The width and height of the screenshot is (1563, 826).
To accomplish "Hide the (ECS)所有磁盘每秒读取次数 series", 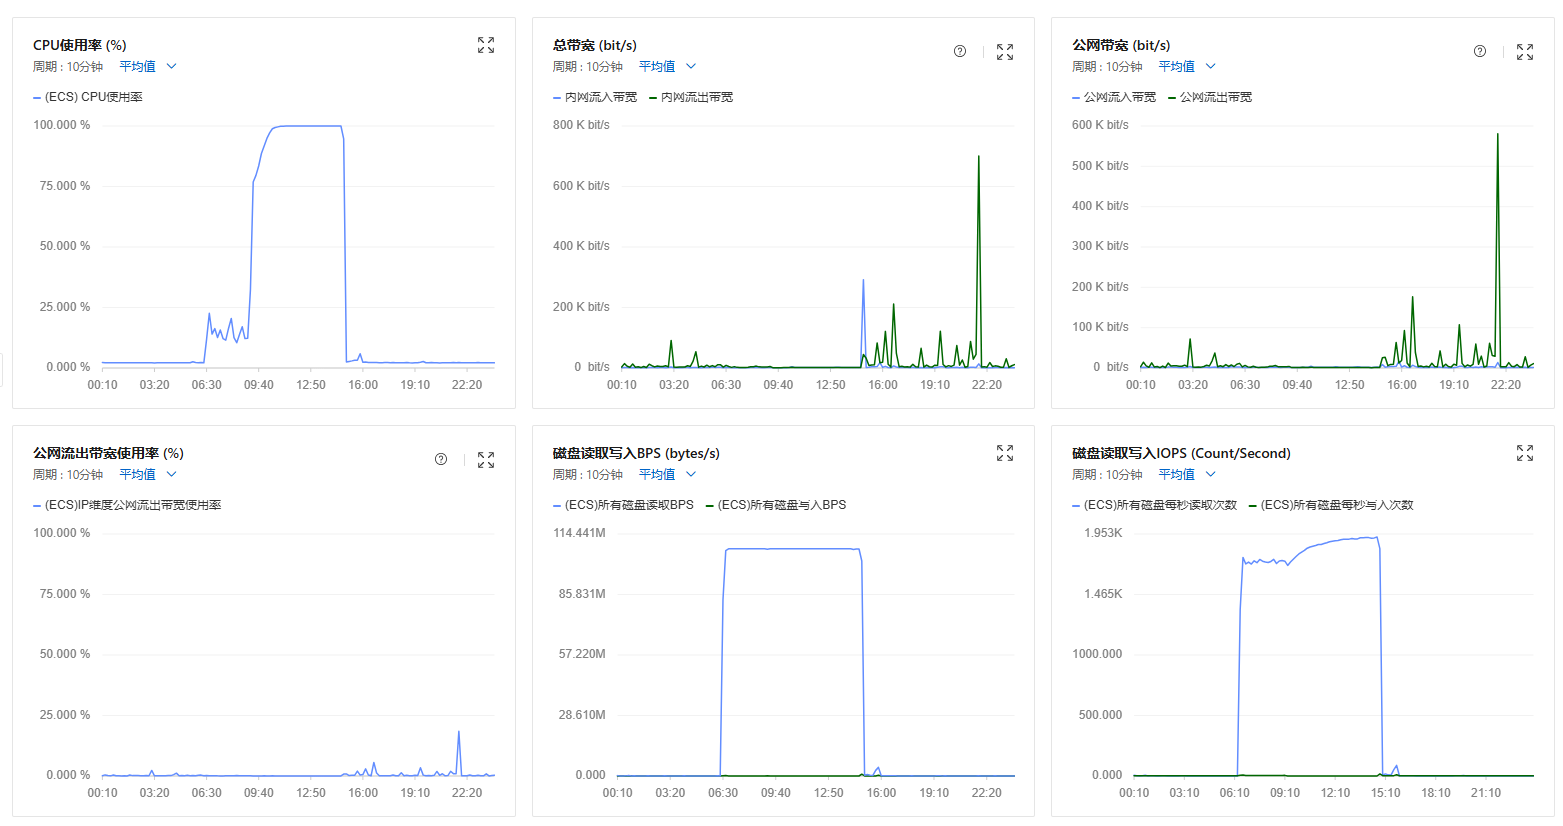I will coord(1160,505).
